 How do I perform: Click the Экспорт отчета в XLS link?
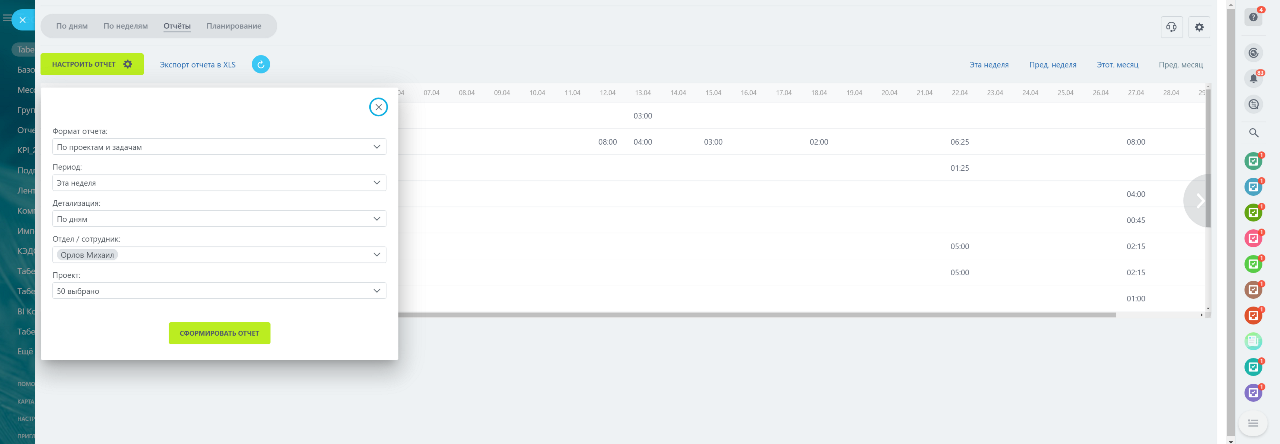198,64
